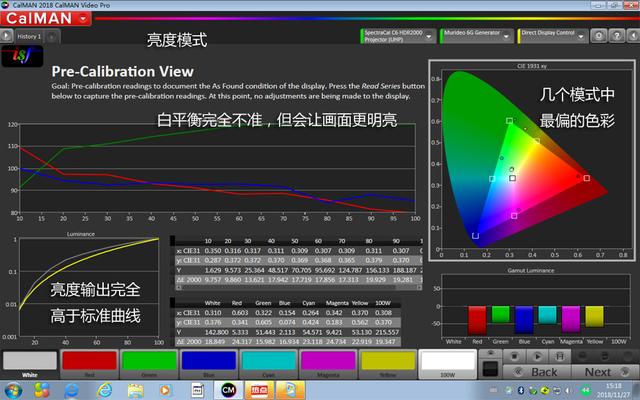Open the settings gear icon

(599, 36)
